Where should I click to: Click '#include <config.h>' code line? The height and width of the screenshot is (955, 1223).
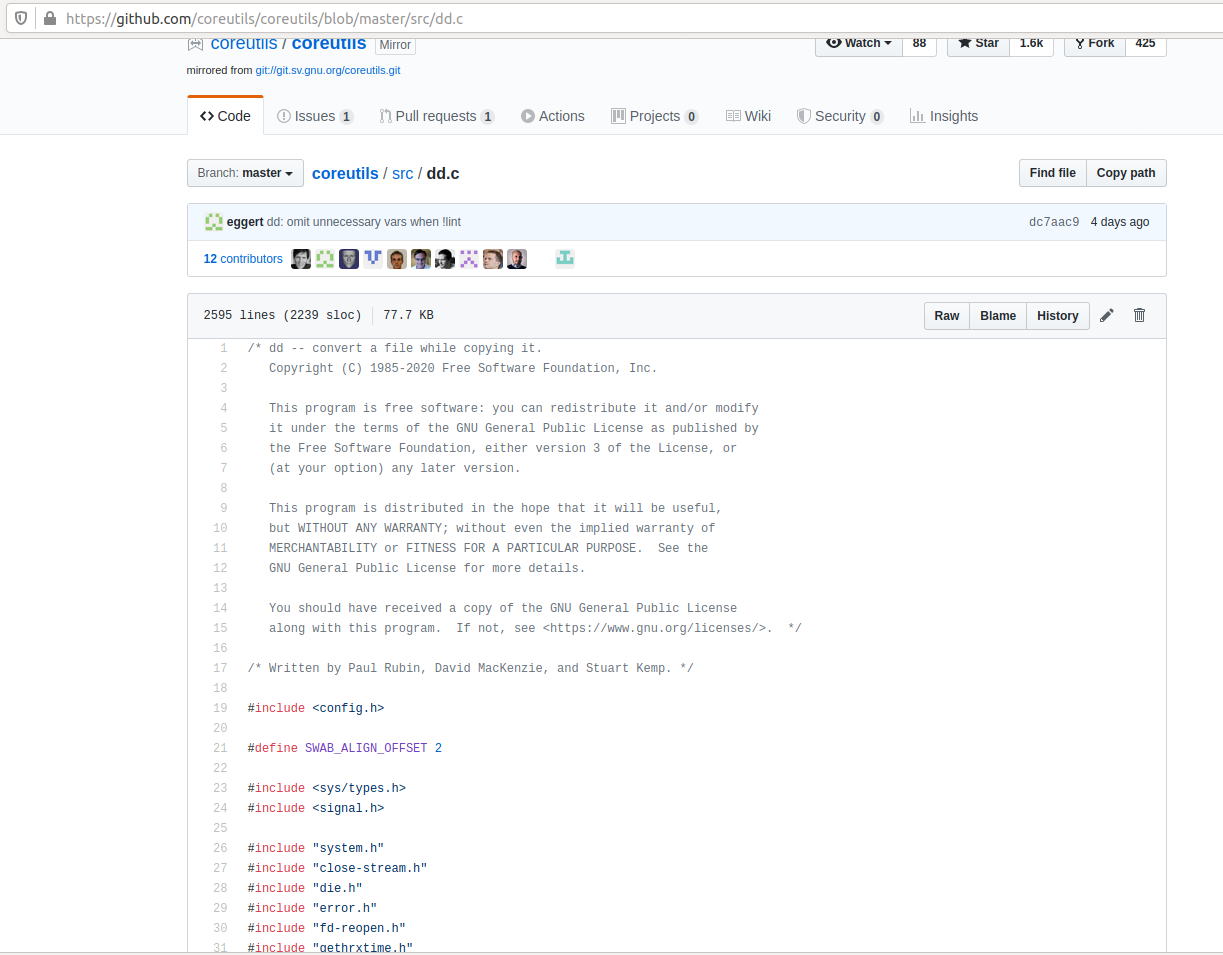pos(316,708)
